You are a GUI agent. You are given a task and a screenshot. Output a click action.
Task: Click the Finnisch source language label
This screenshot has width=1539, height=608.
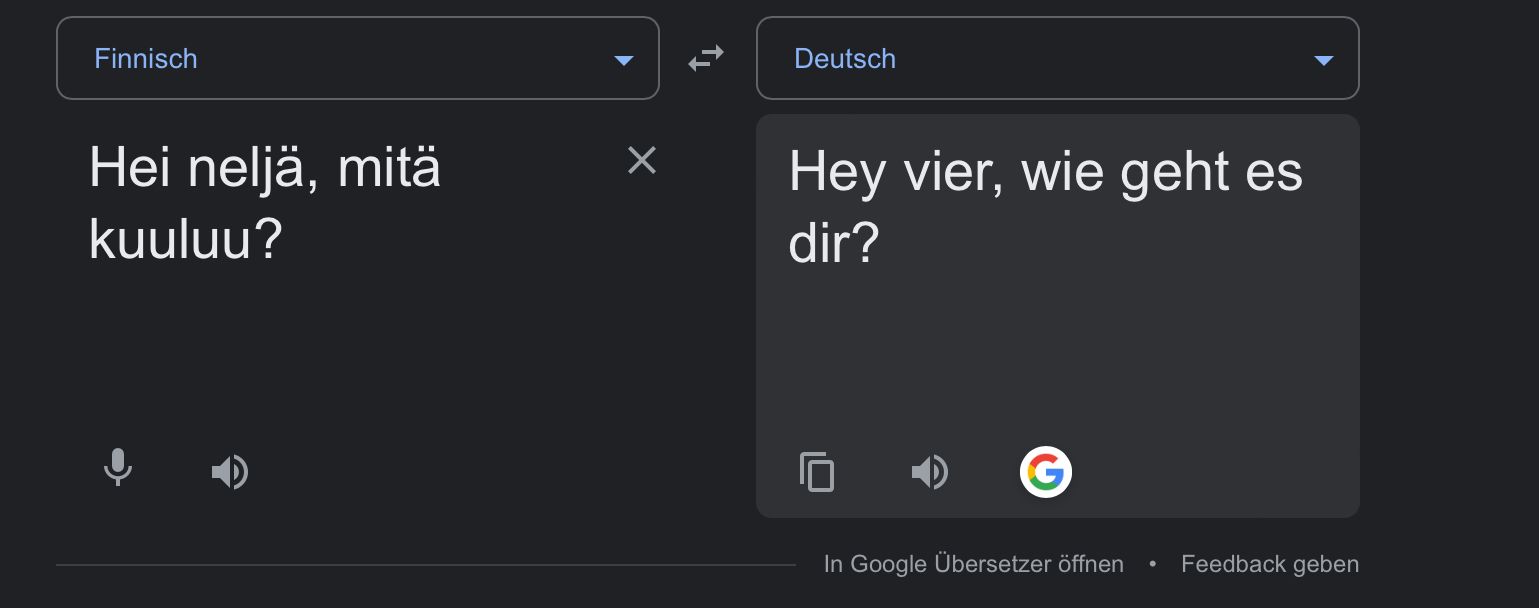click(x=146, y=59)
